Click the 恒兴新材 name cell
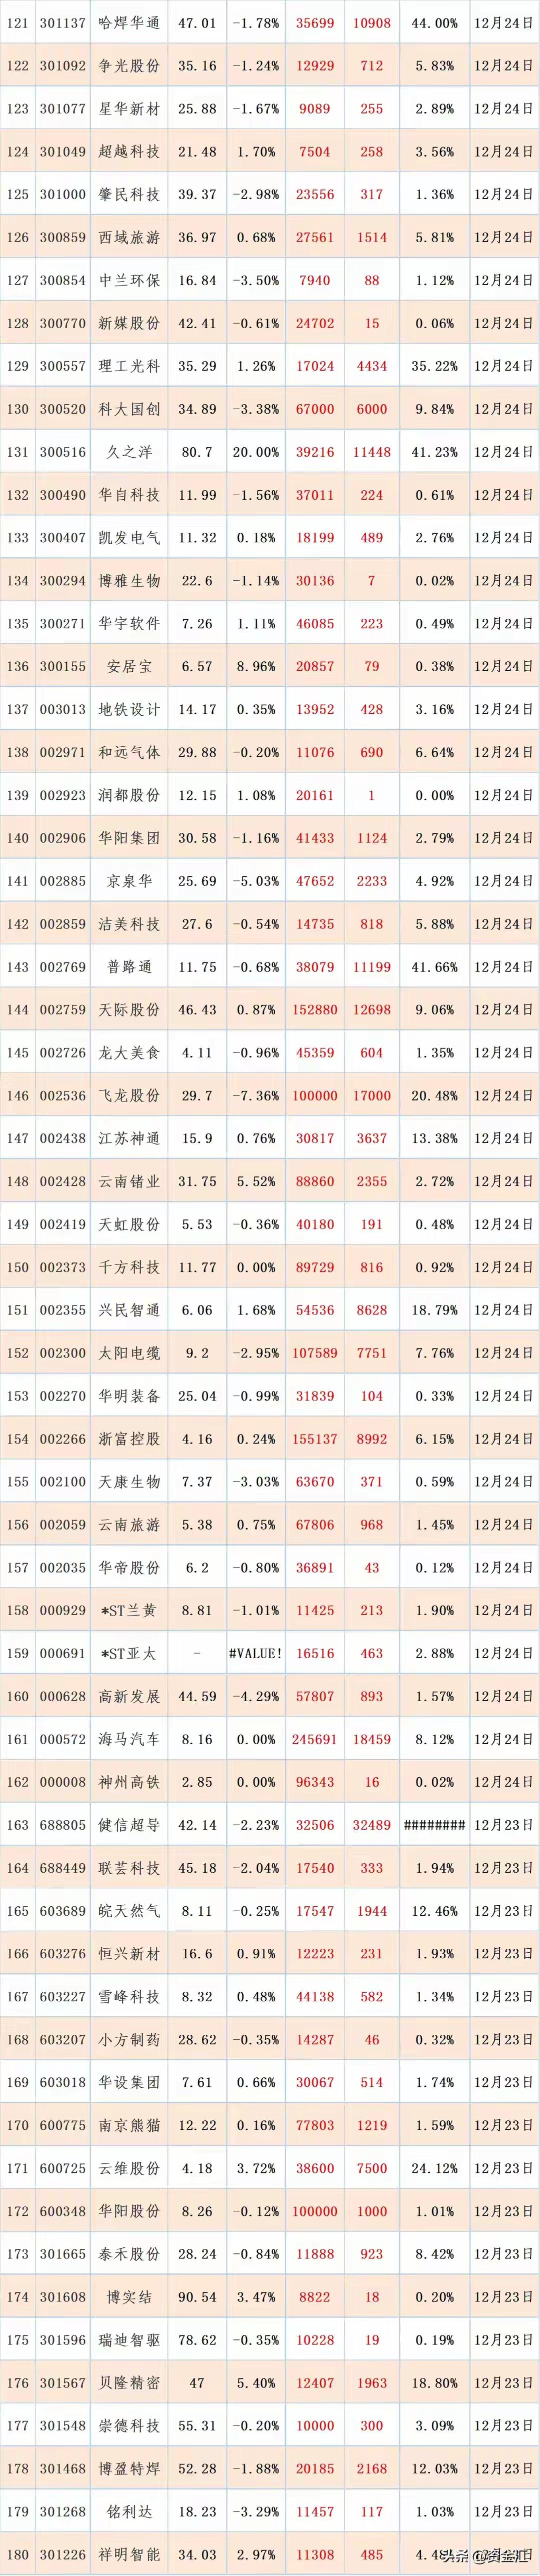The image size is (540, 2576). pyautogui.click(x=129, y=1954)
